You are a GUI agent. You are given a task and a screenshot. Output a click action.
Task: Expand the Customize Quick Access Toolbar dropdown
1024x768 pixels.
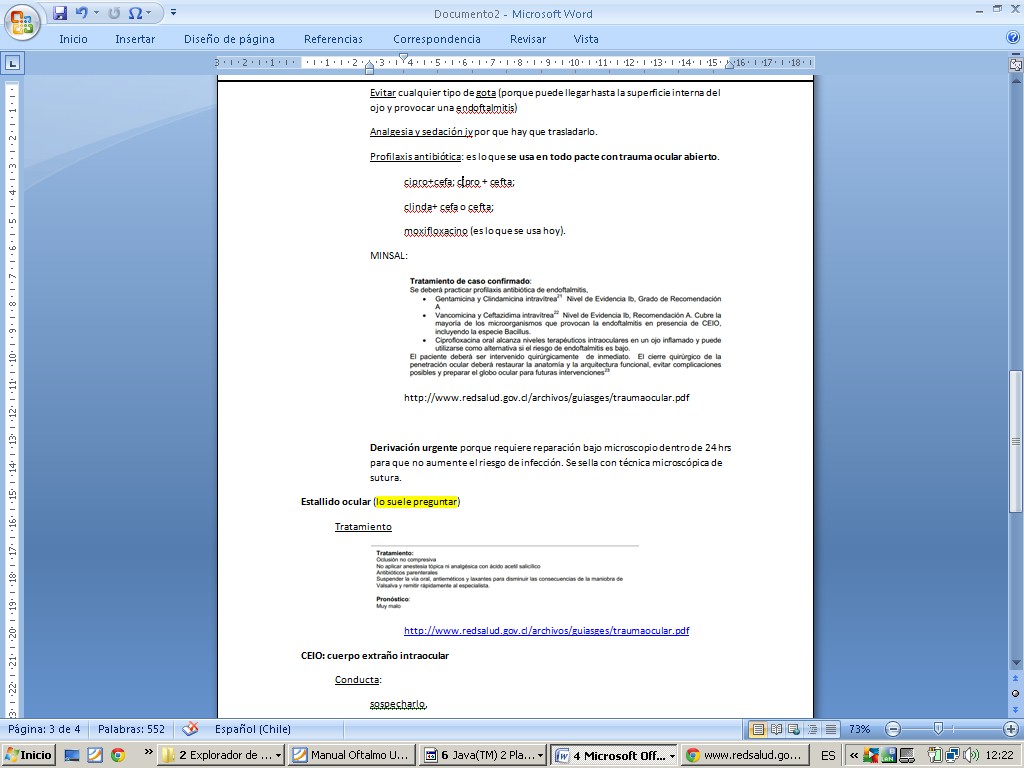(x=173, y=13)
